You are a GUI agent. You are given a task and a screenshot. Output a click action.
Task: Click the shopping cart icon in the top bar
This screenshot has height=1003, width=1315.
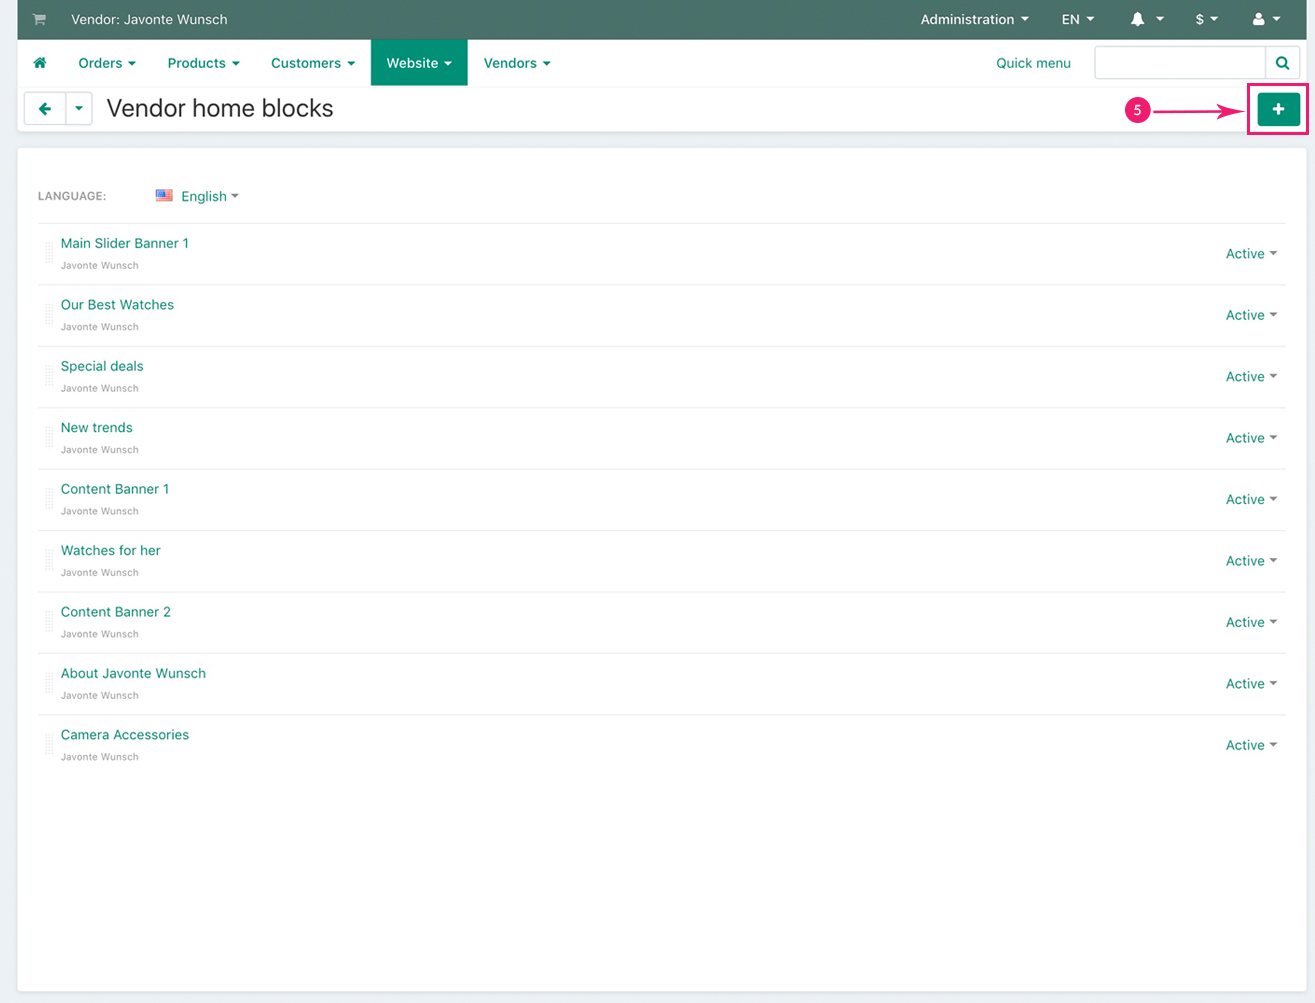click(x=39, y=19)
